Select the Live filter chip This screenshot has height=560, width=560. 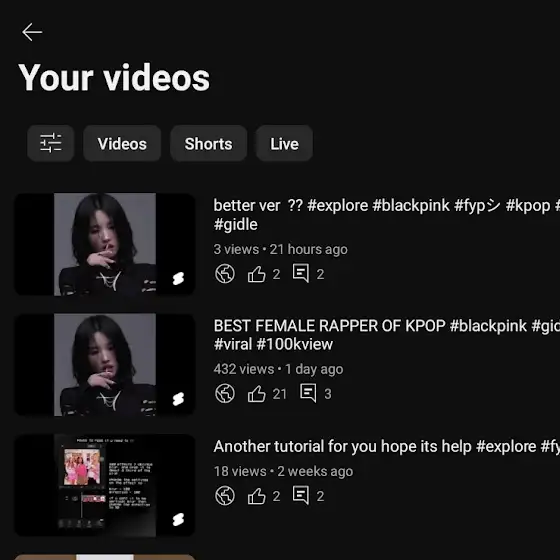click(284, 143)
